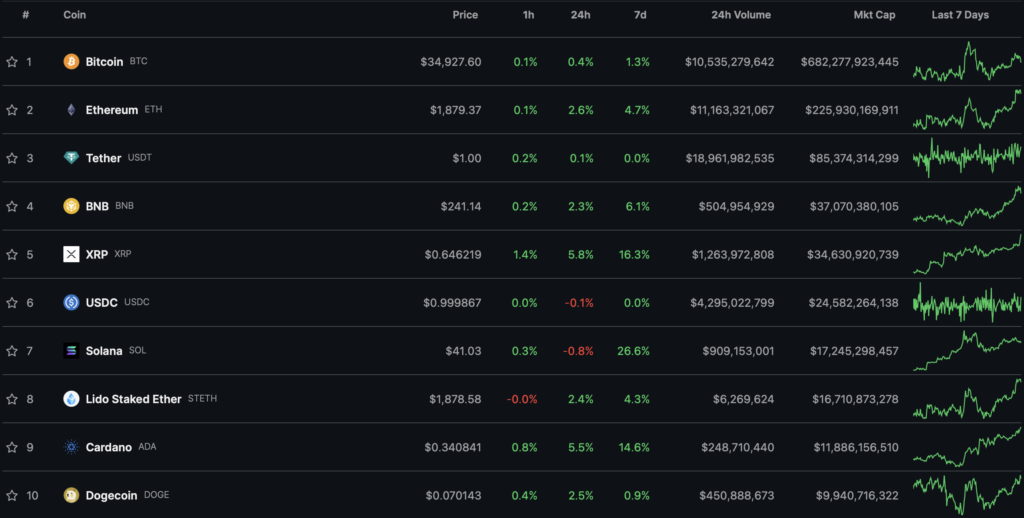Click the Solana logo icon

pyautogui.click(x=71, y=351)
